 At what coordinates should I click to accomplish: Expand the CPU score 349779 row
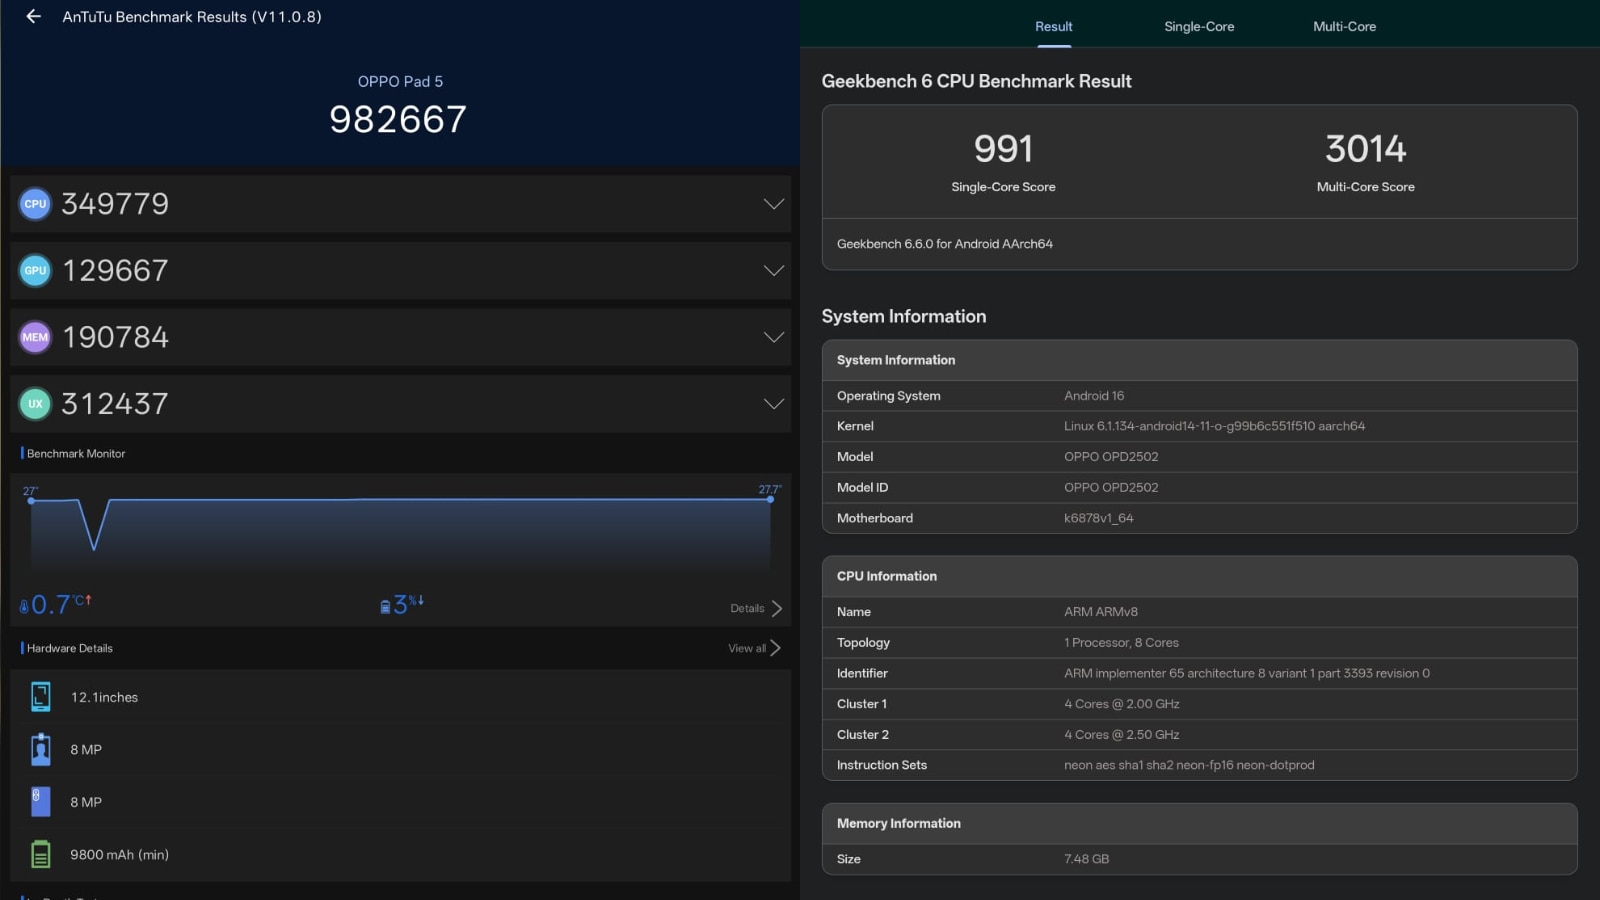[x=773, y=204]
